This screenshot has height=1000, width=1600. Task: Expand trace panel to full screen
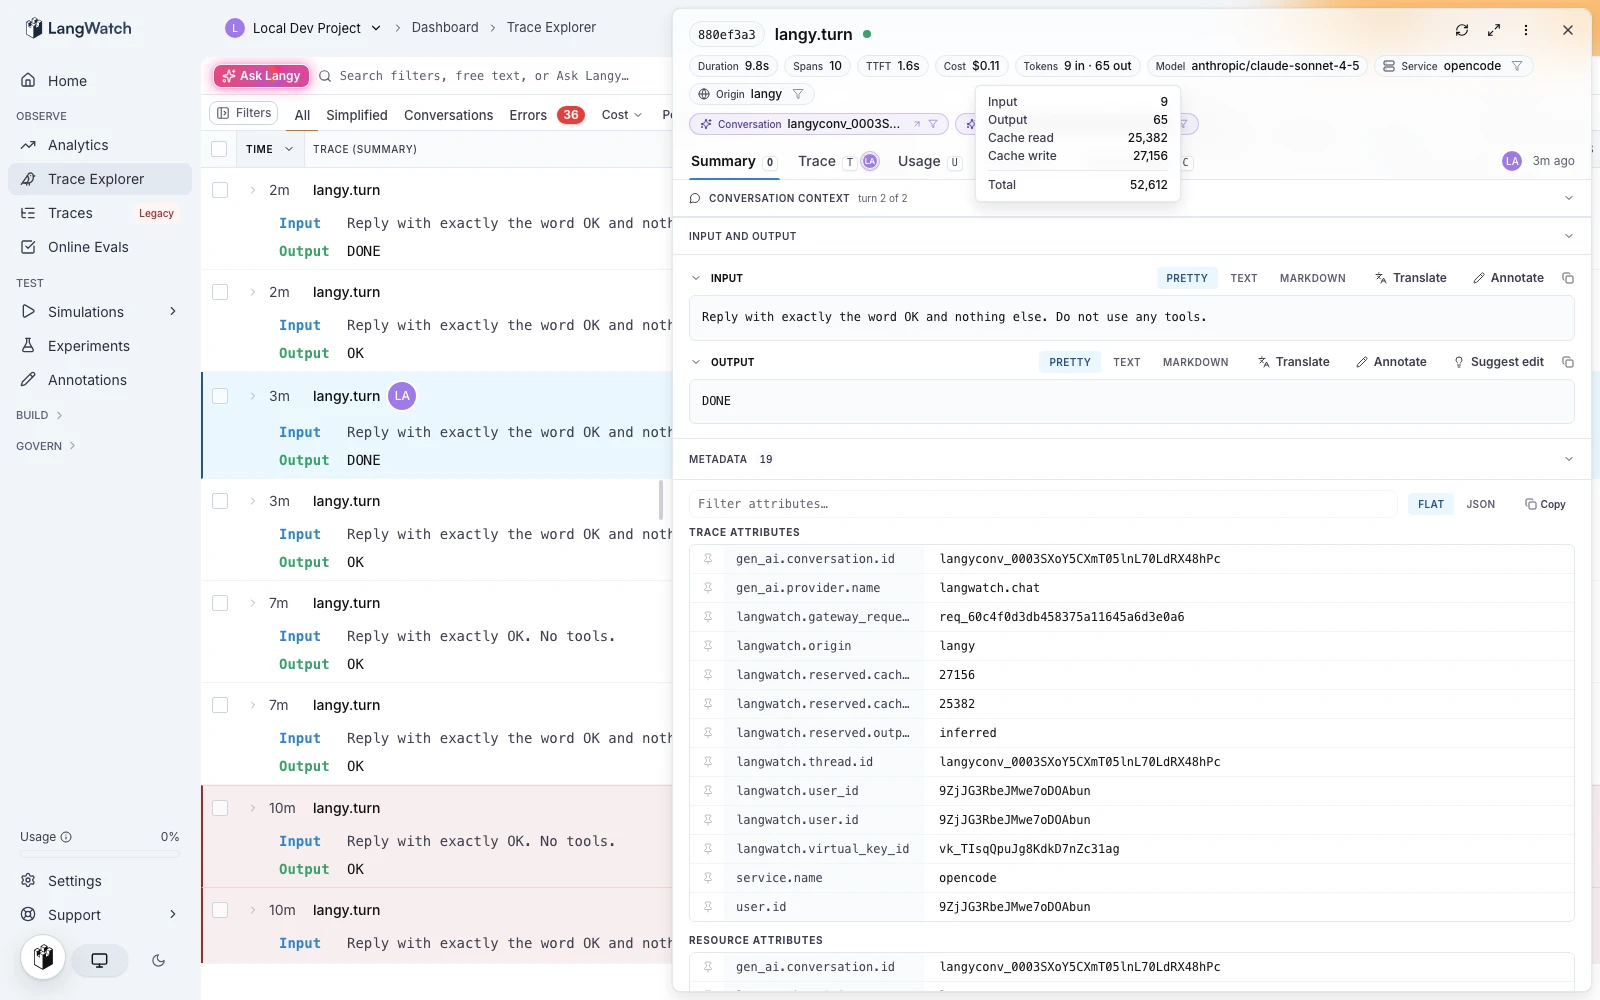(1494, 30)
